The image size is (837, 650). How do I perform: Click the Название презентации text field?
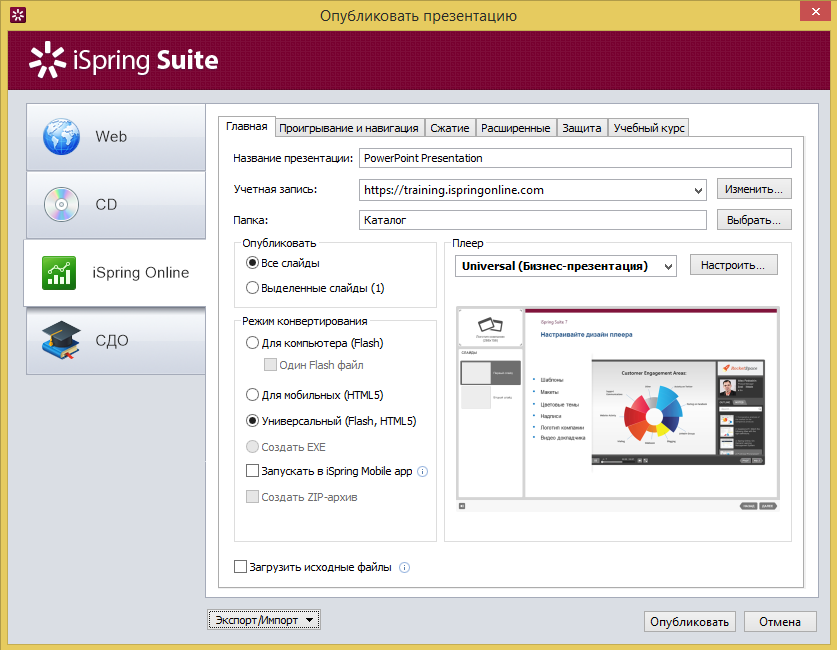(x=575, y=158)
